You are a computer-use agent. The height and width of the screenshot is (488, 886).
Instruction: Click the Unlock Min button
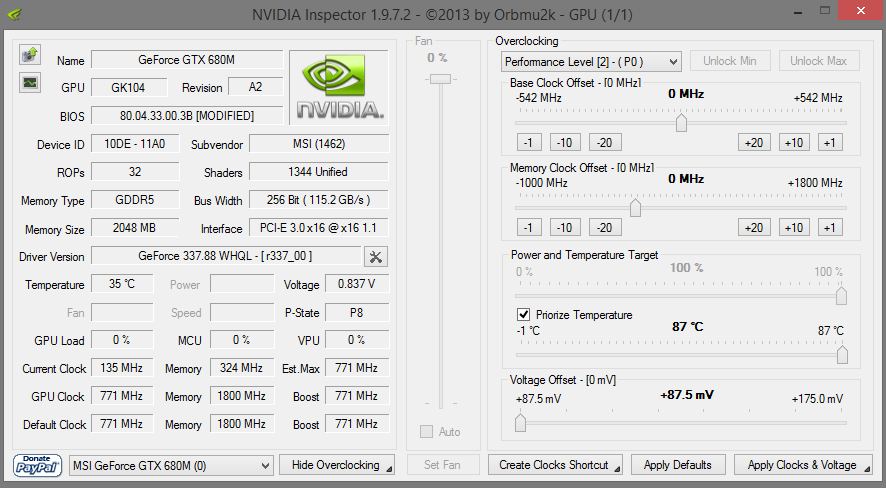point(729,61)
